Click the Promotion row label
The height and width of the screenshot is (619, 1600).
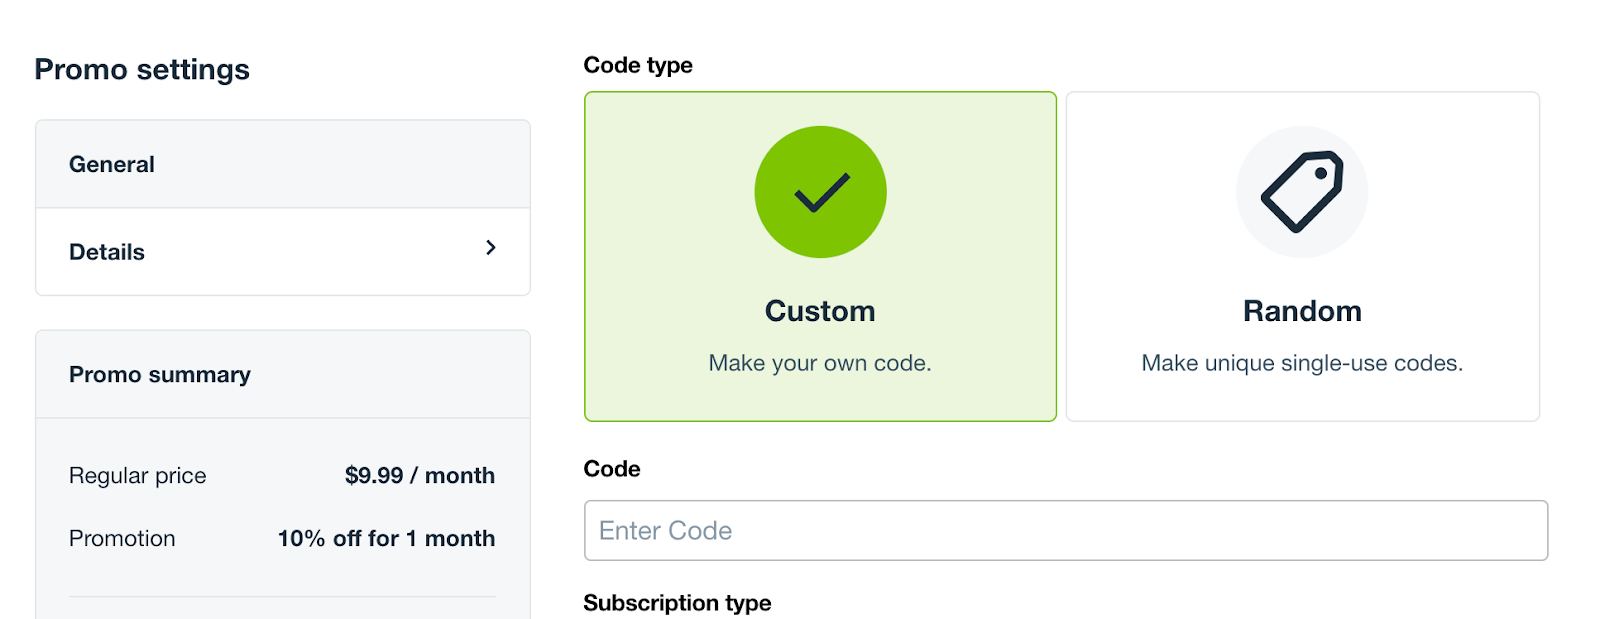click(122, 539)
